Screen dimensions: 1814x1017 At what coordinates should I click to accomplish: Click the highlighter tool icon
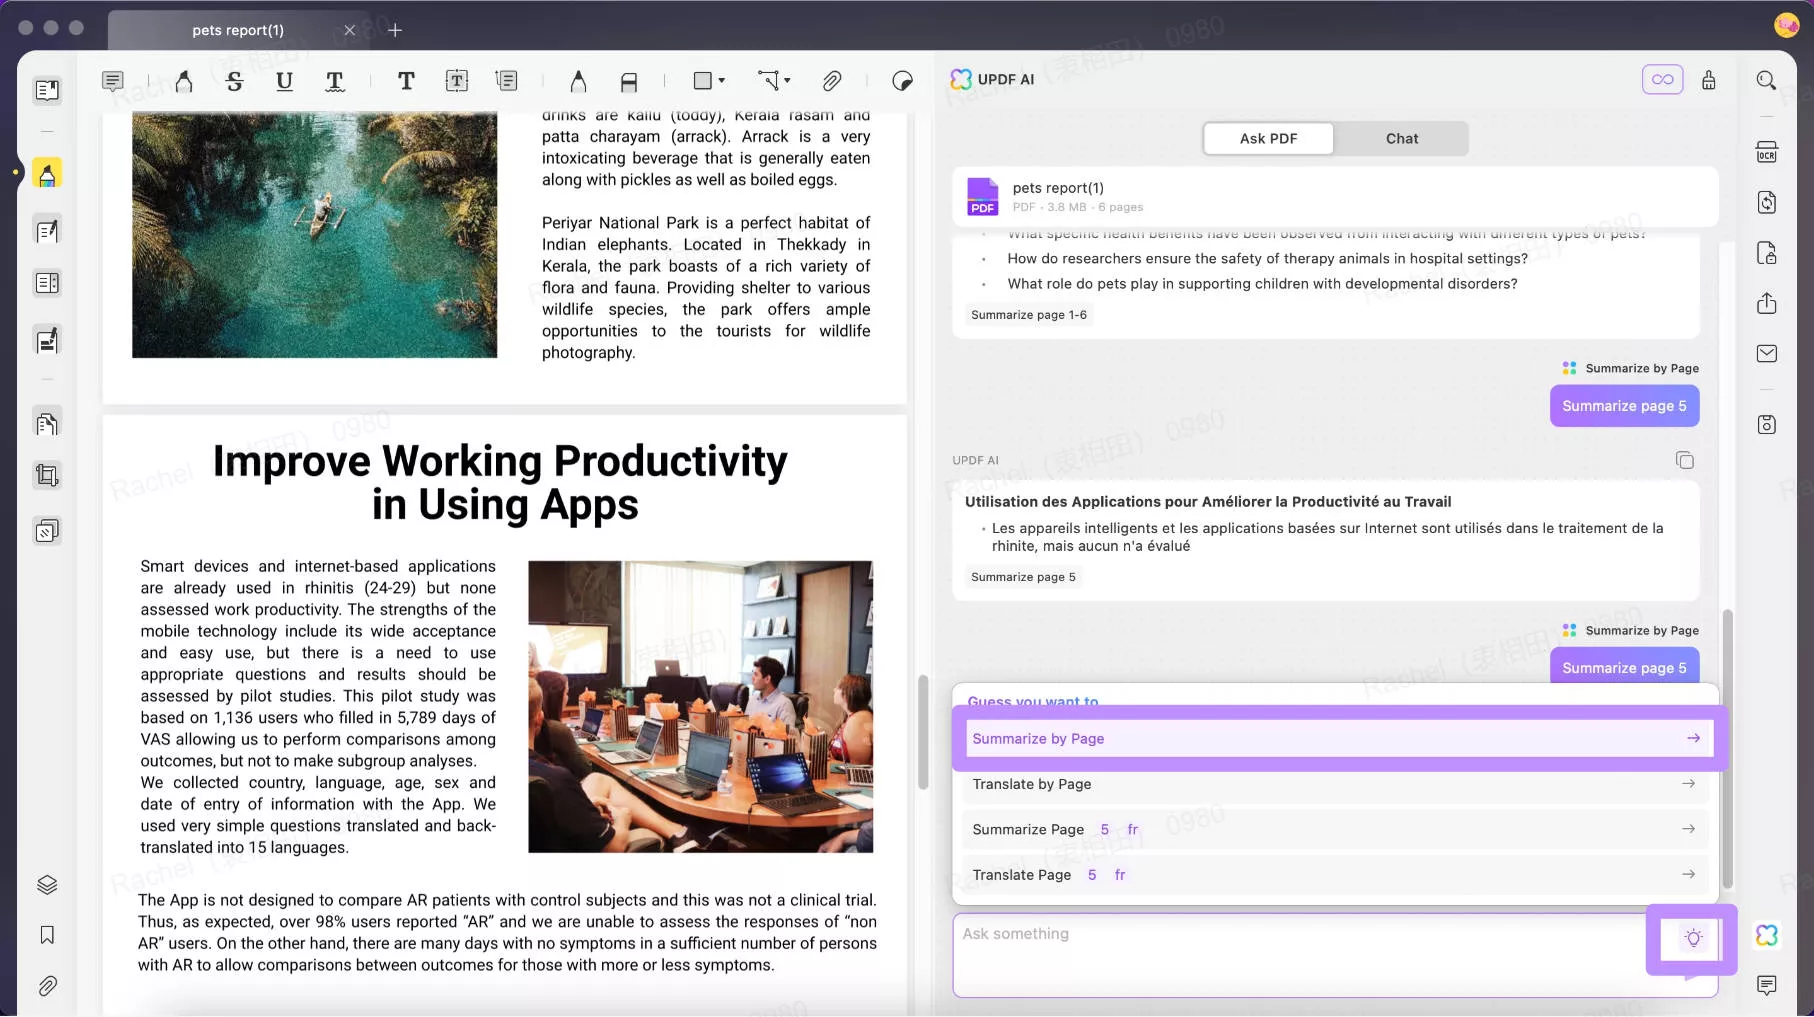pos(184,81)
